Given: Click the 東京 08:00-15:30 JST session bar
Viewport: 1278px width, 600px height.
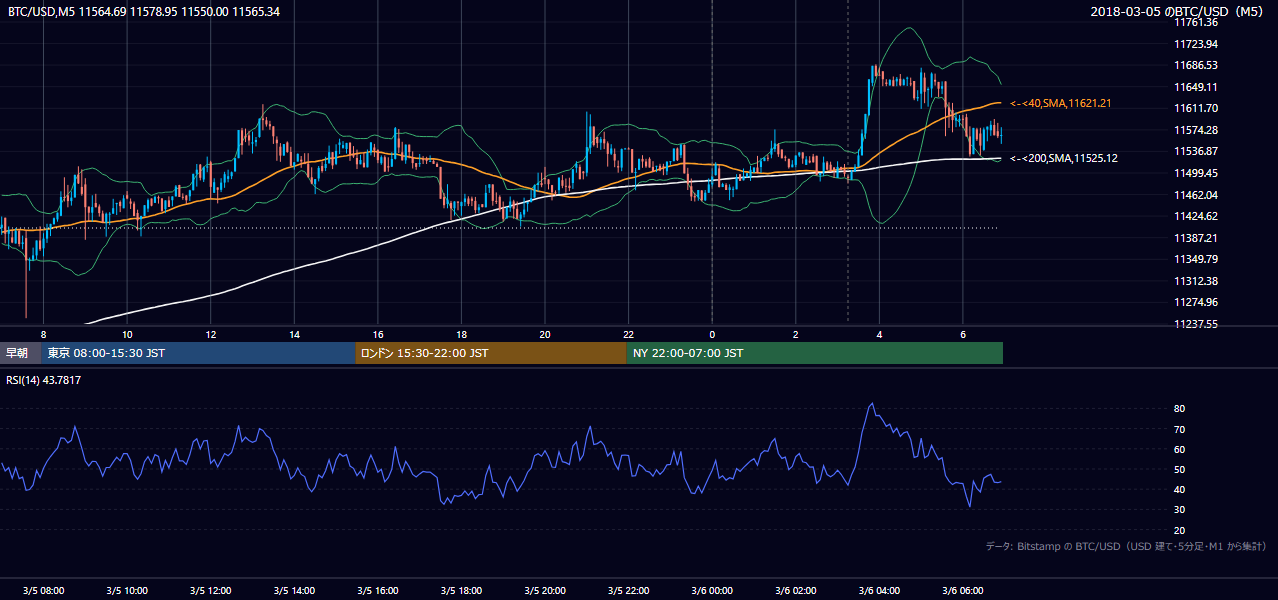Looking at the screenshot, I should point(198,353).
